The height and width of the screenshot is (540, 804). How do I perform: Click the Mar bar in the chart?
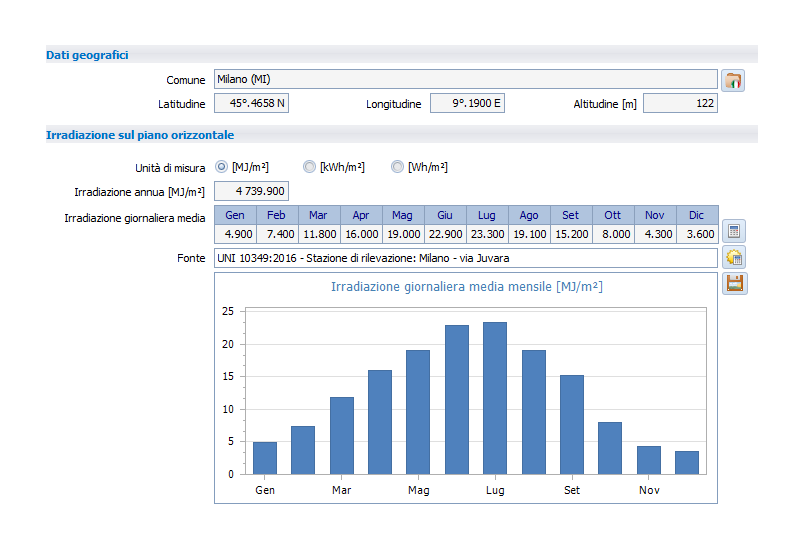pos(341,435)
